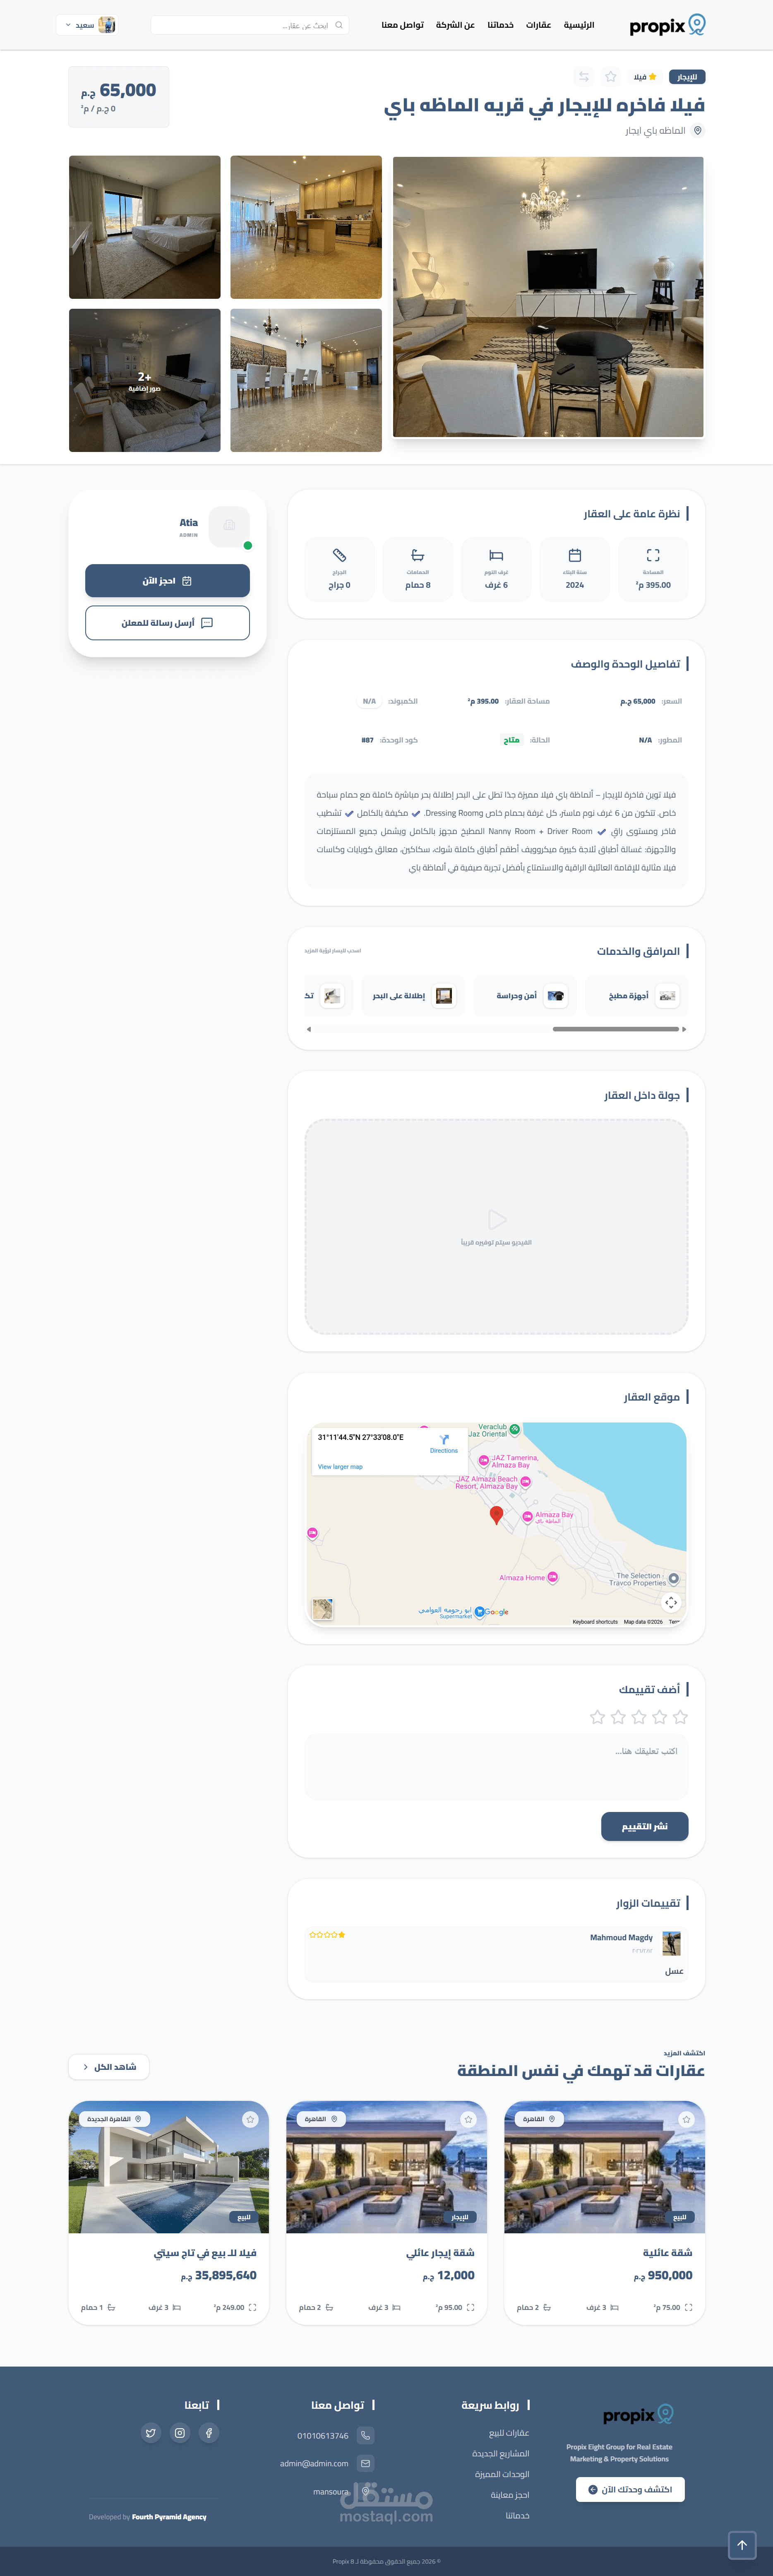Click the amenities scrollbar left arrow

(309, 1029)
